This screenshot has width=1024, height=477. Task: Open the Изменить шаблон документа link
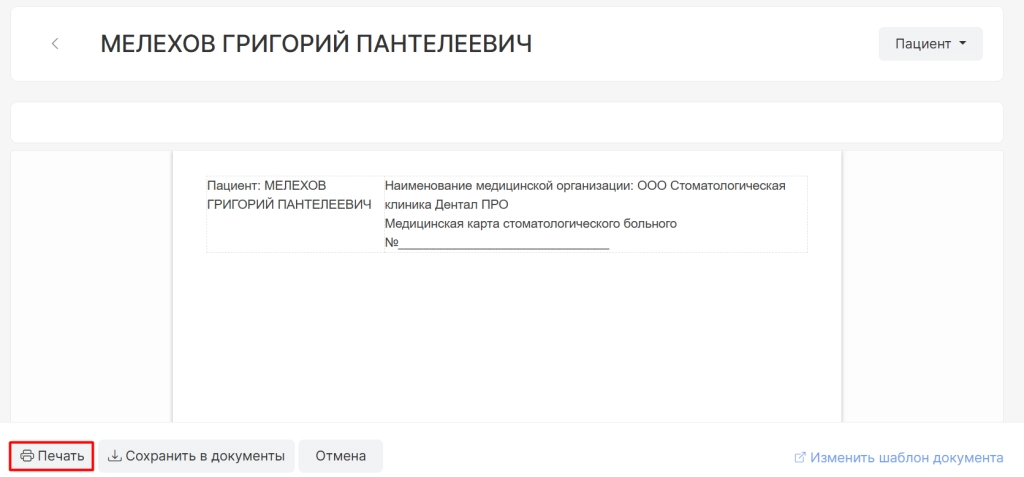tap(906, 458)
